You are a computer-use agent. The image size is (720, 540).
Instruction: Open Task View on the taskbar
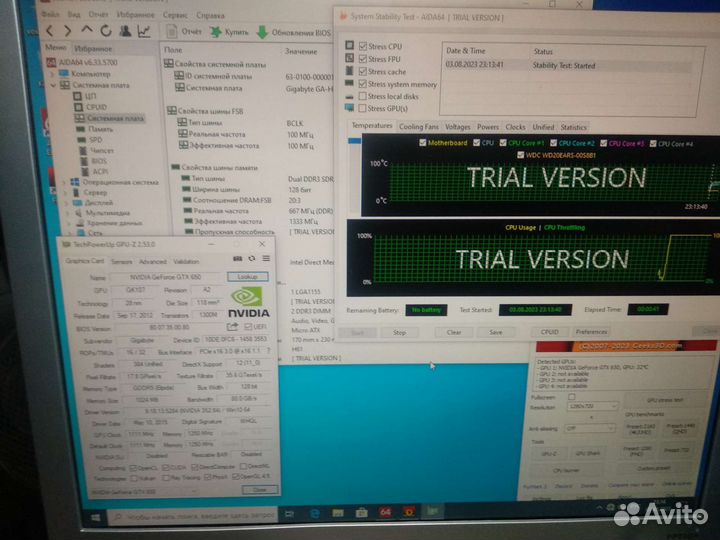(289, 514)
